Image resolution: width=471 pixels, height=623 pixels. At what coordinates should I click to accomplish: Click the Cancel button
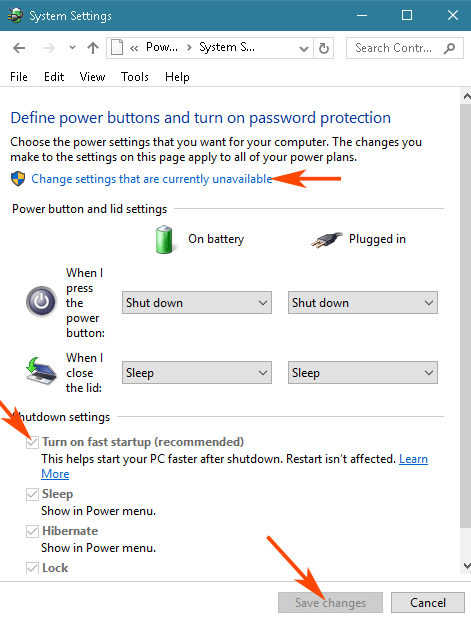pos(428,603)
